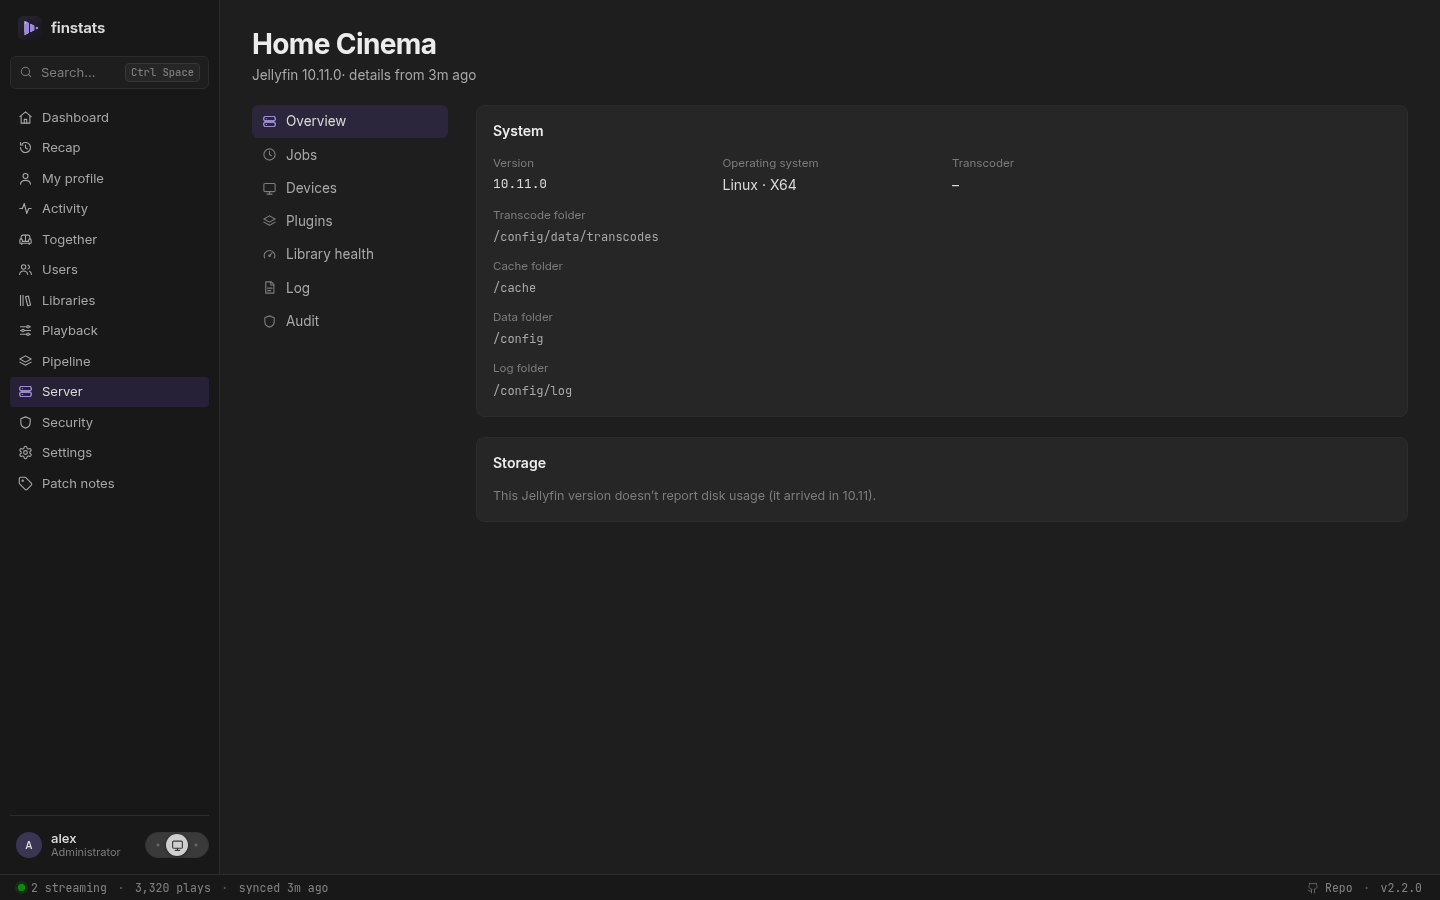Click the Jobs clock icon
Image resolution: width=1440 pixels, height=900 pixels.
(x=269, y=155)
